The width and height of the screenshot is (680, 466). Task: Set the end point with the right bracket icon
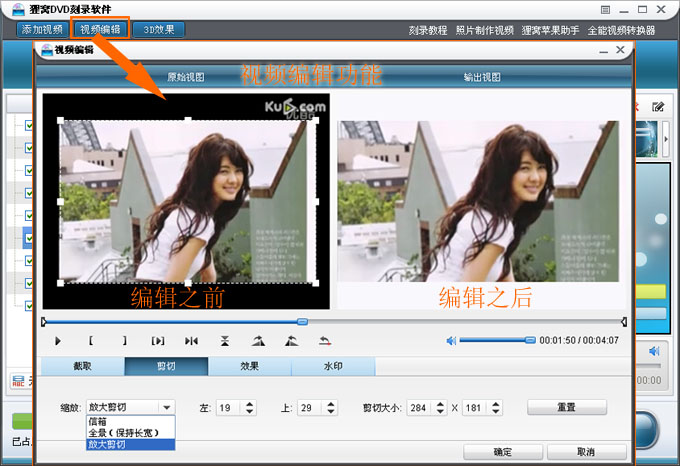click(124, 341)
